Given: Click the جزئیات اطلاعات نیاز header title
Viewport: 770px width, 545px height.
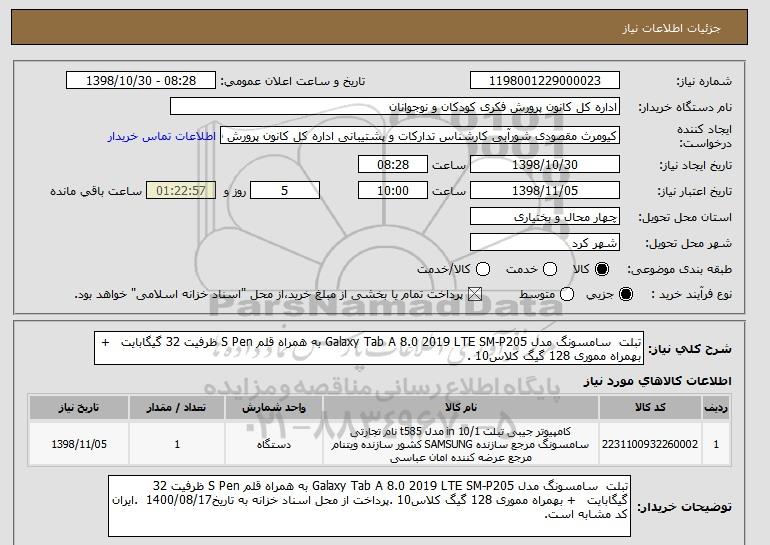Looking at the screenshot, I should (x=671, y=28).
